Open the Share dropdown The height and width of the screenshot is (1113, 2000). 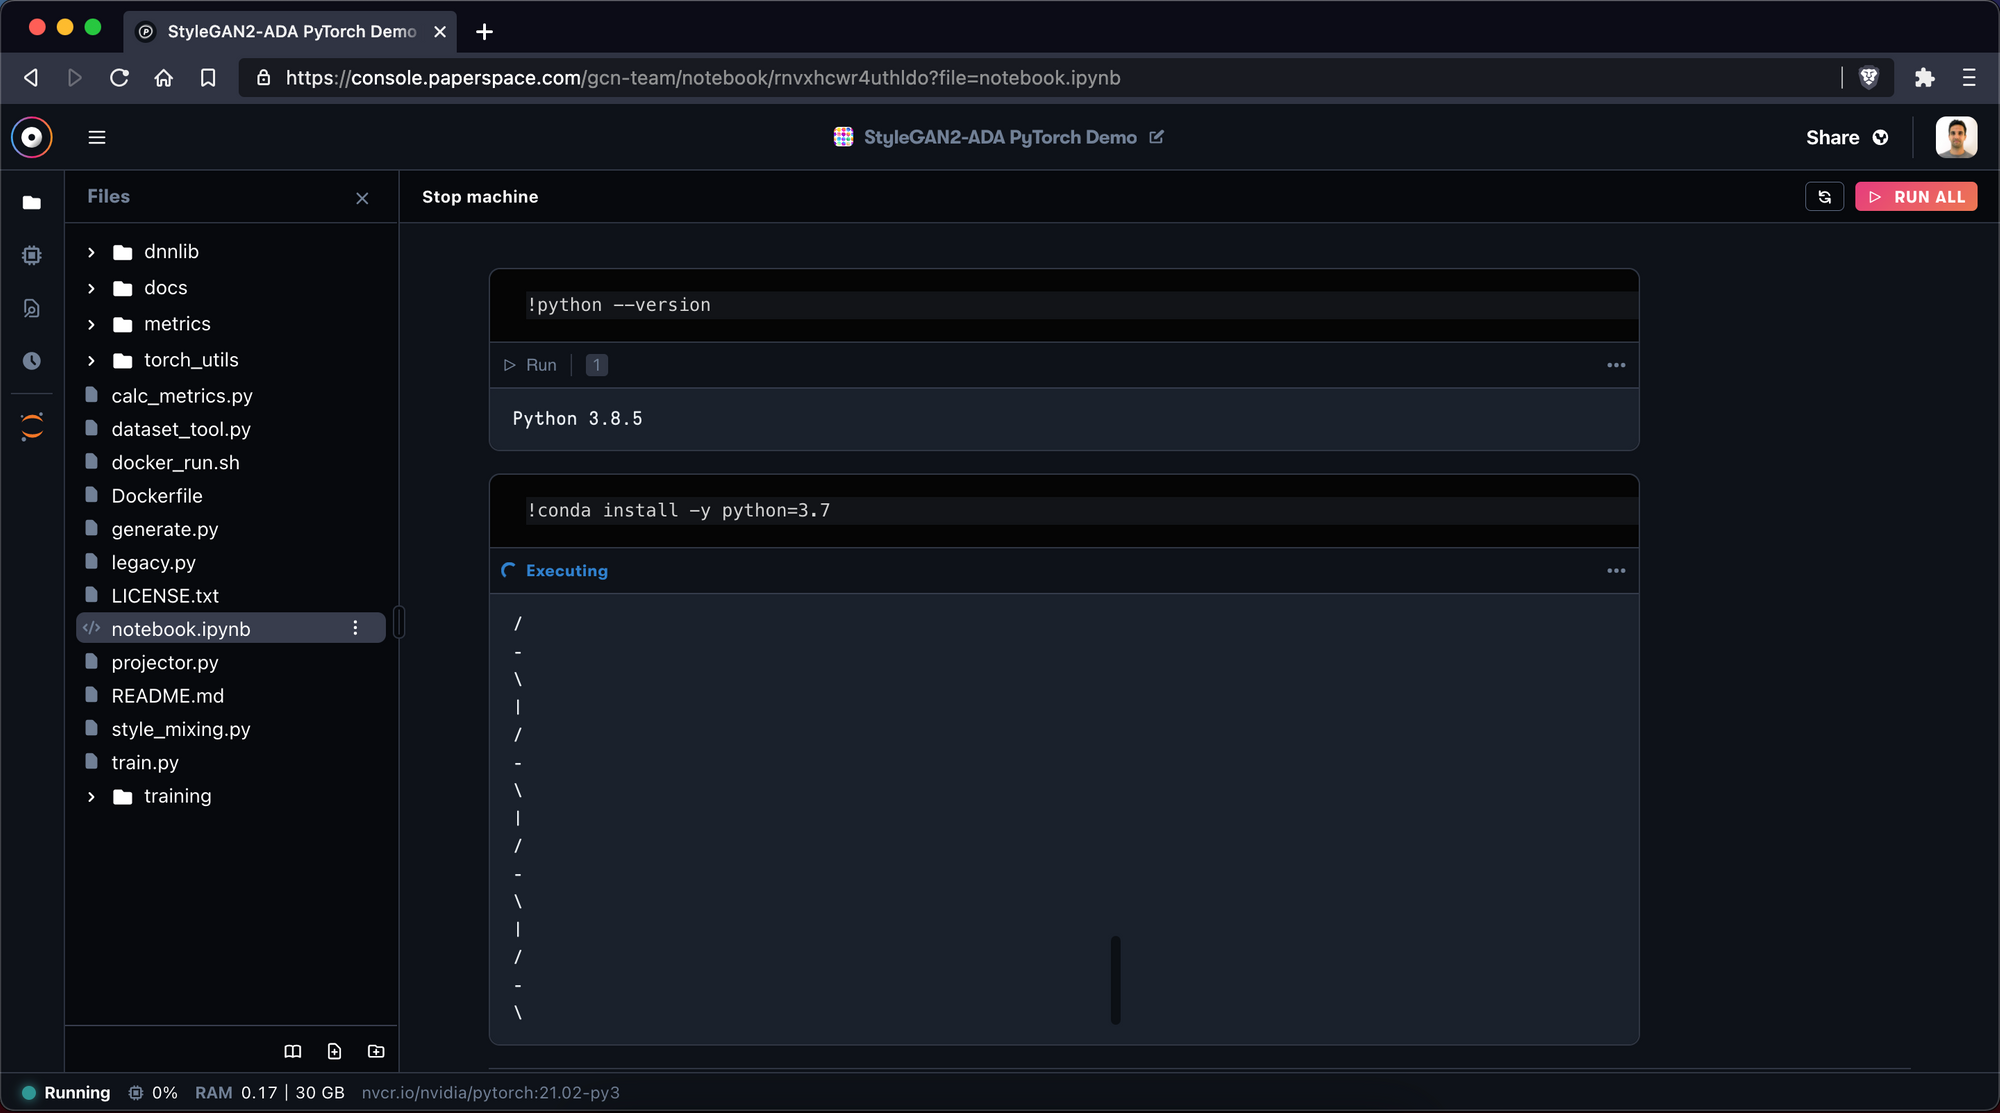(x=1846, y=138)
